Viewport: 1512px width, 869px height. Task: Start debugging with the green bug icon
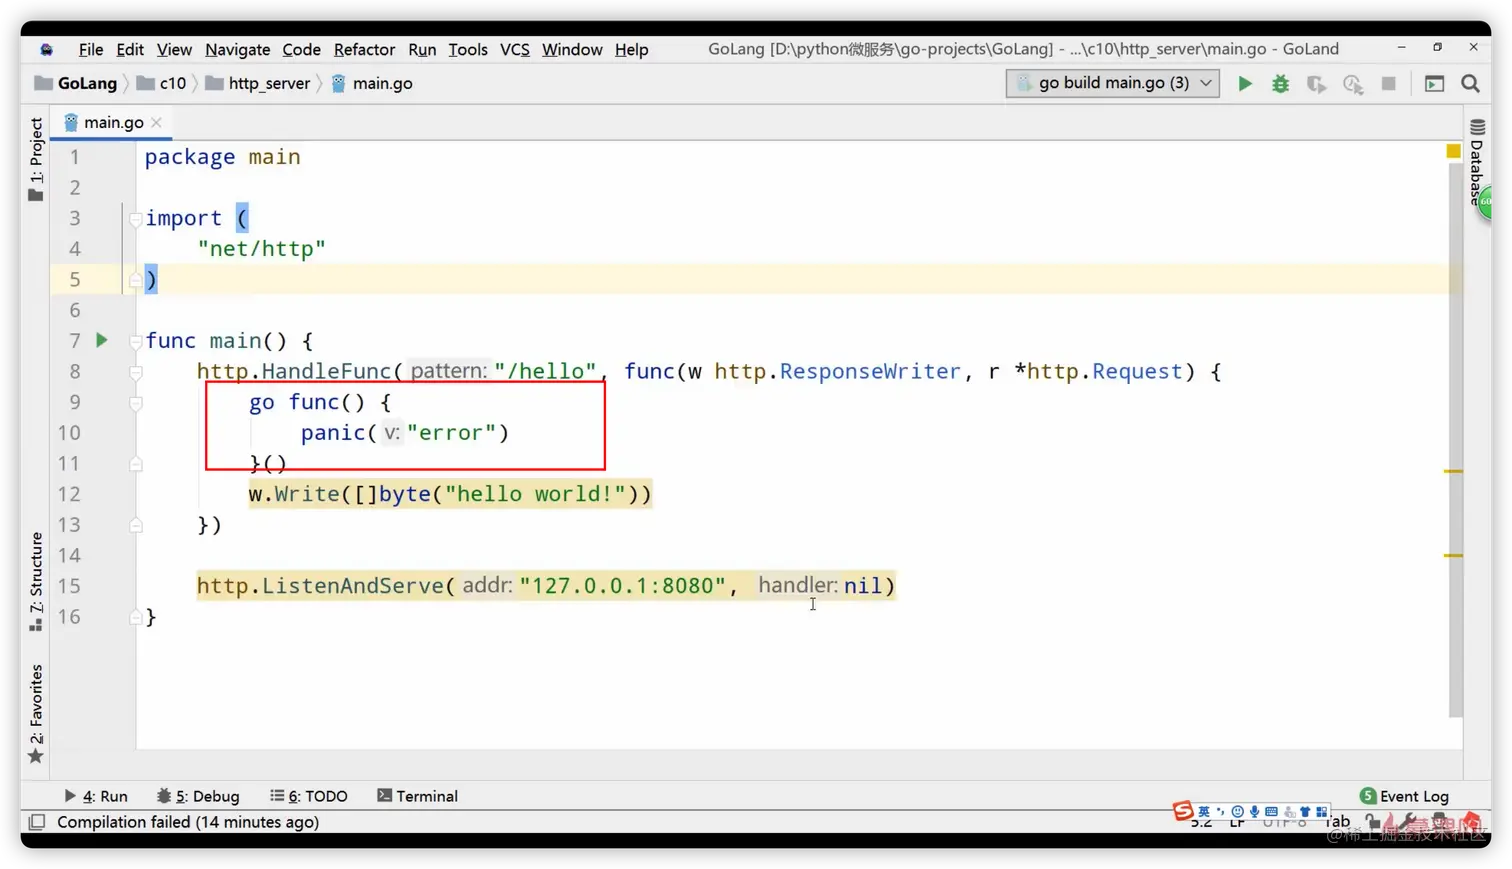point(1280,84)
